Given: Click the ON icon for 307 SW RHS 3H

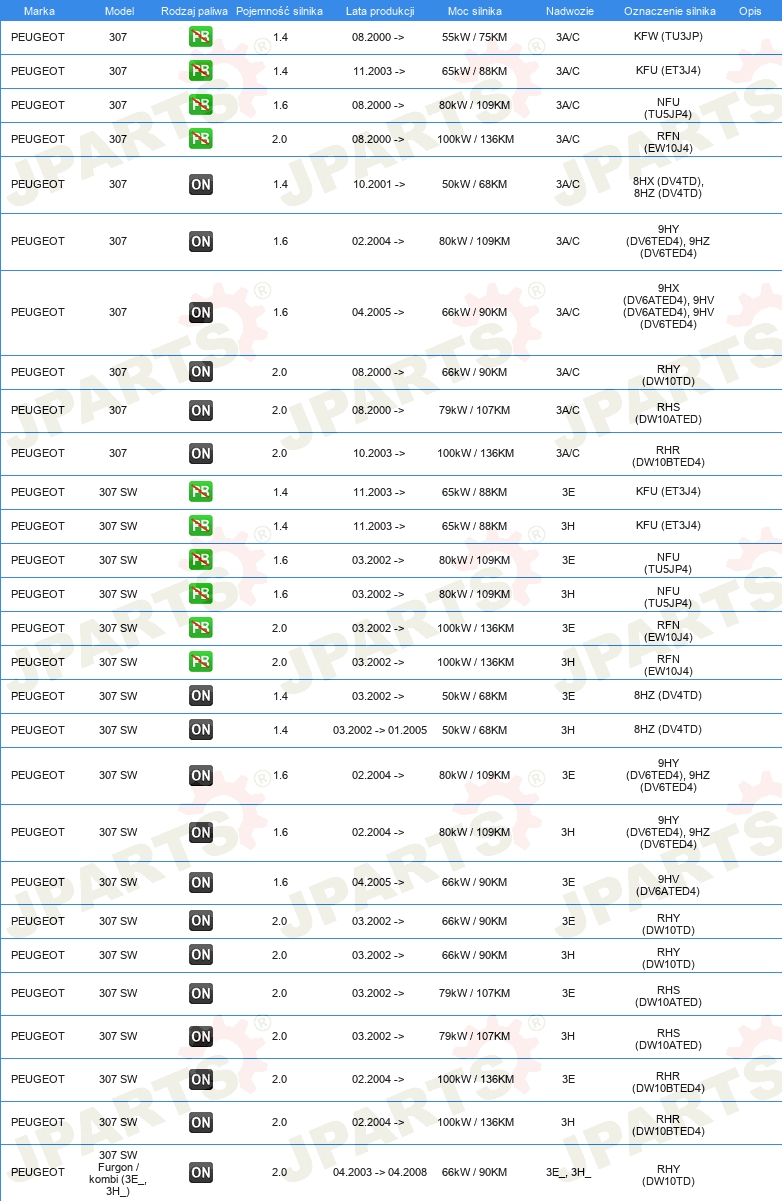Looking at the screenshot, I should click(201, 1036).
